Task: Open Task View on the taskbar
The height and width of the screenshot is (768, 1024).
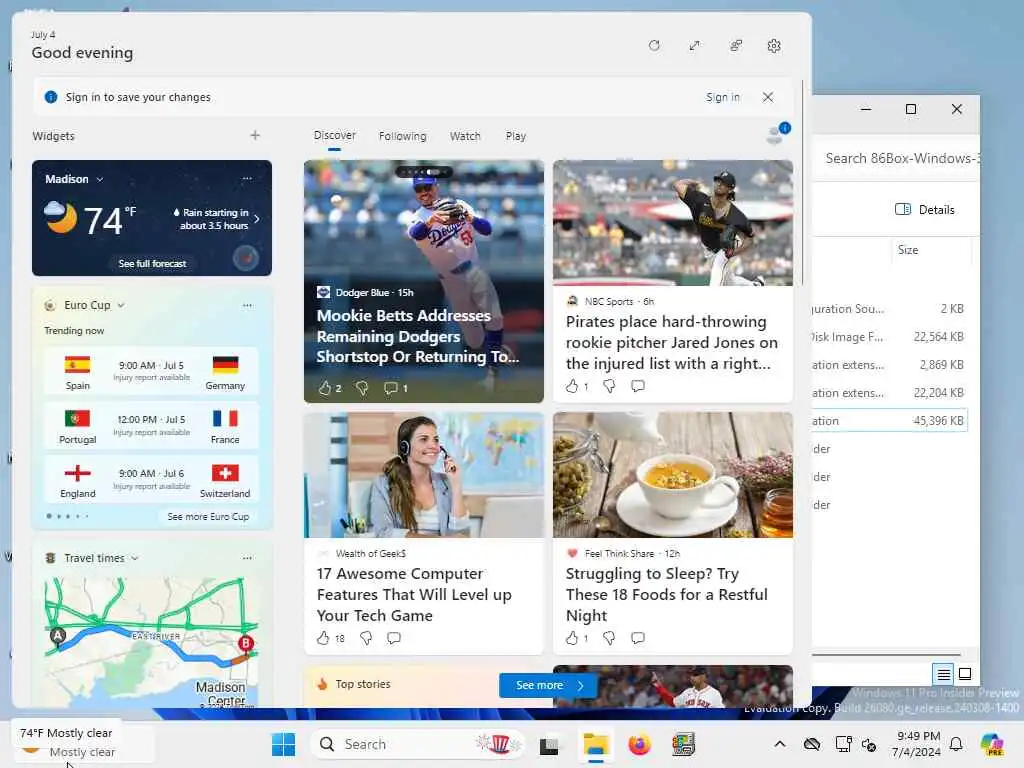Action: (x=549, y=744)
